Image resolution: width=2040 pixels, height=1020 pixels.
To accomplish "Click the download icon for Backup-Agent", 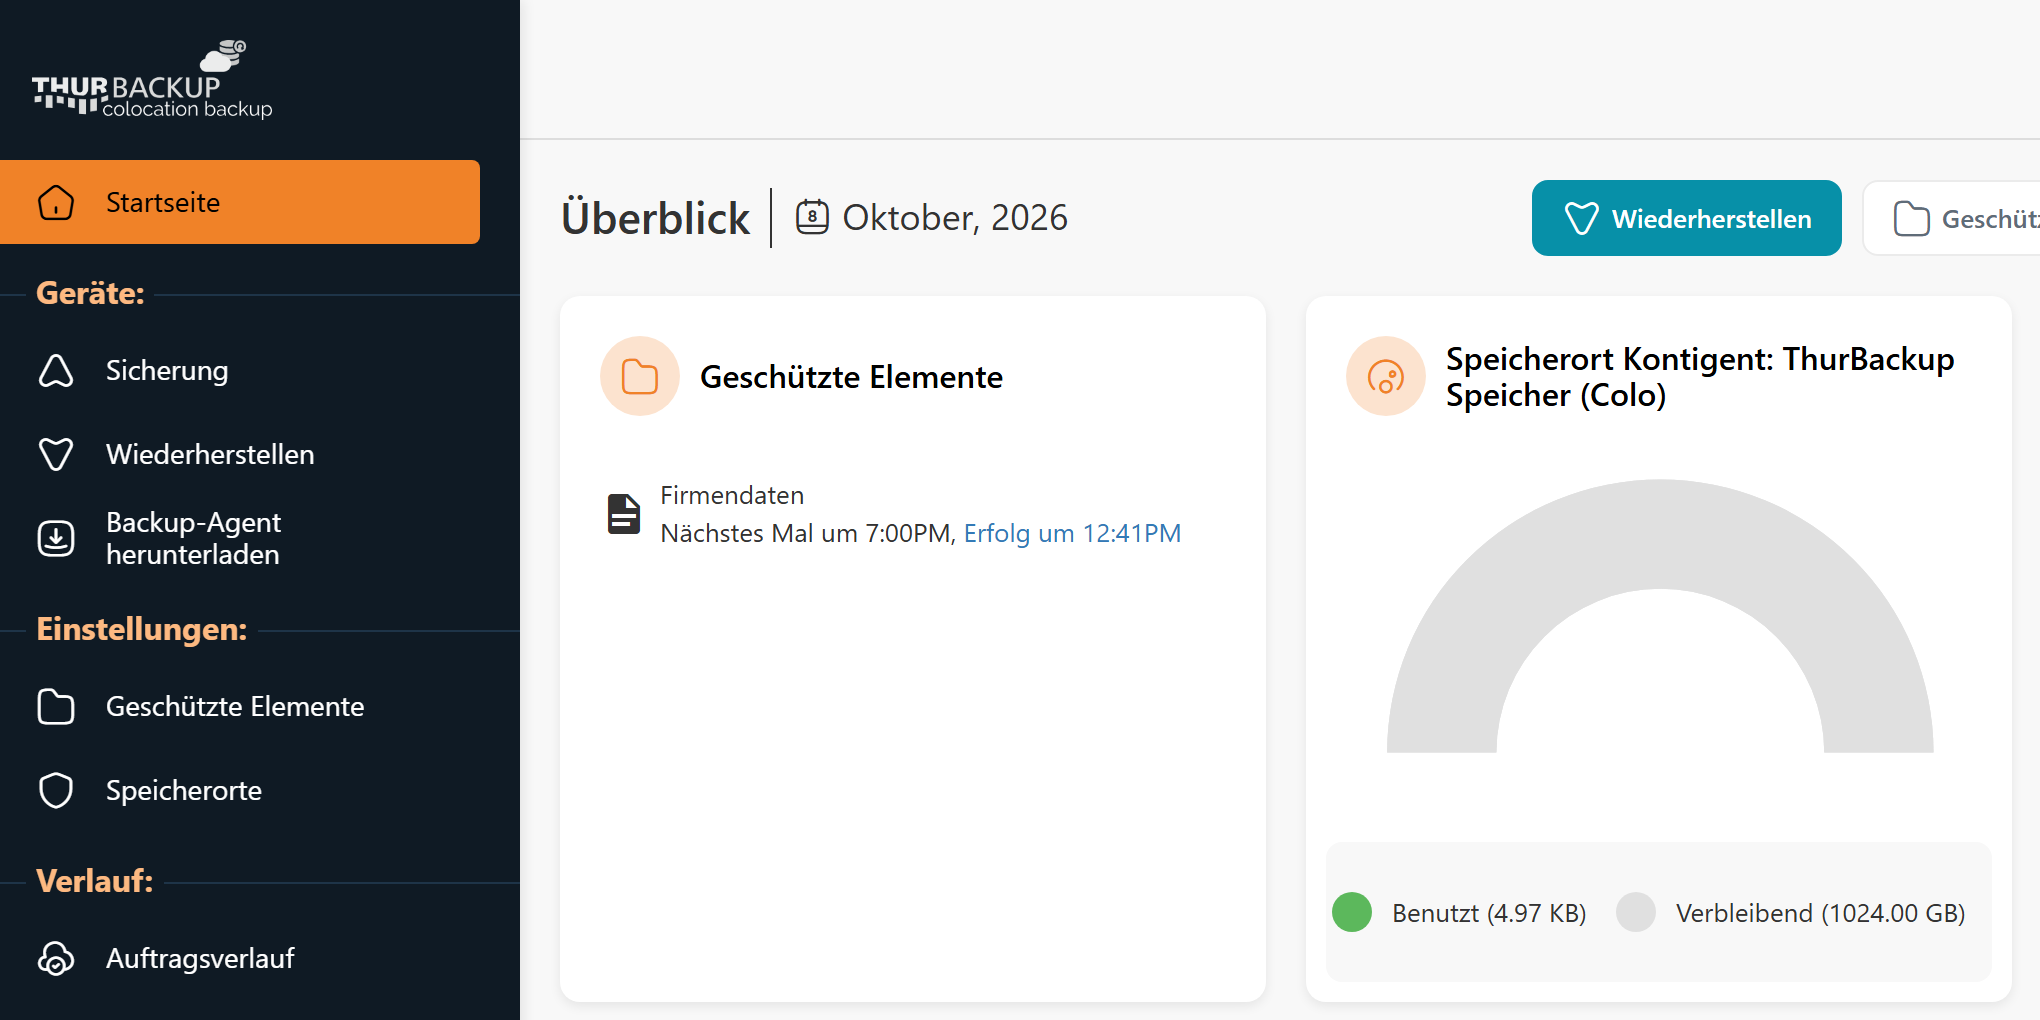I will tap(56, 538).
